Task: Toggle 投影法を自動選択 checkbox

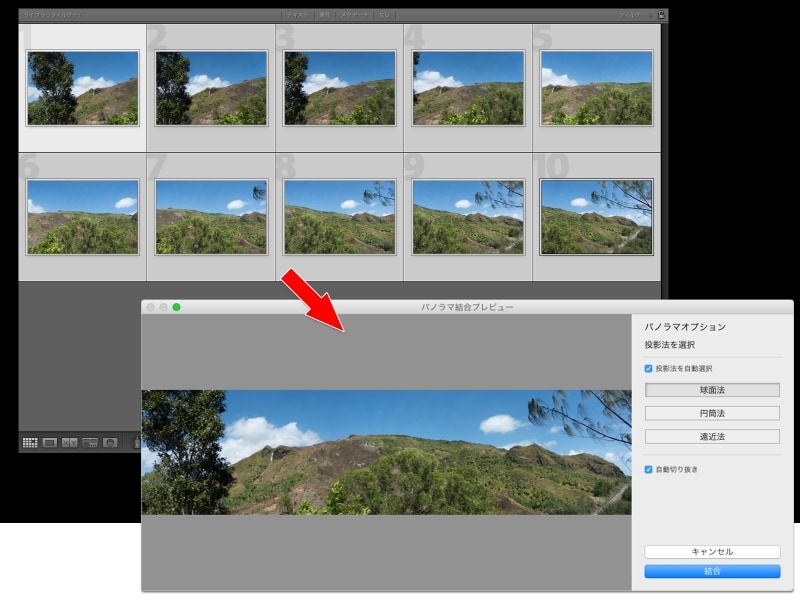Action: pyautogui.click(x=649, y=369)
